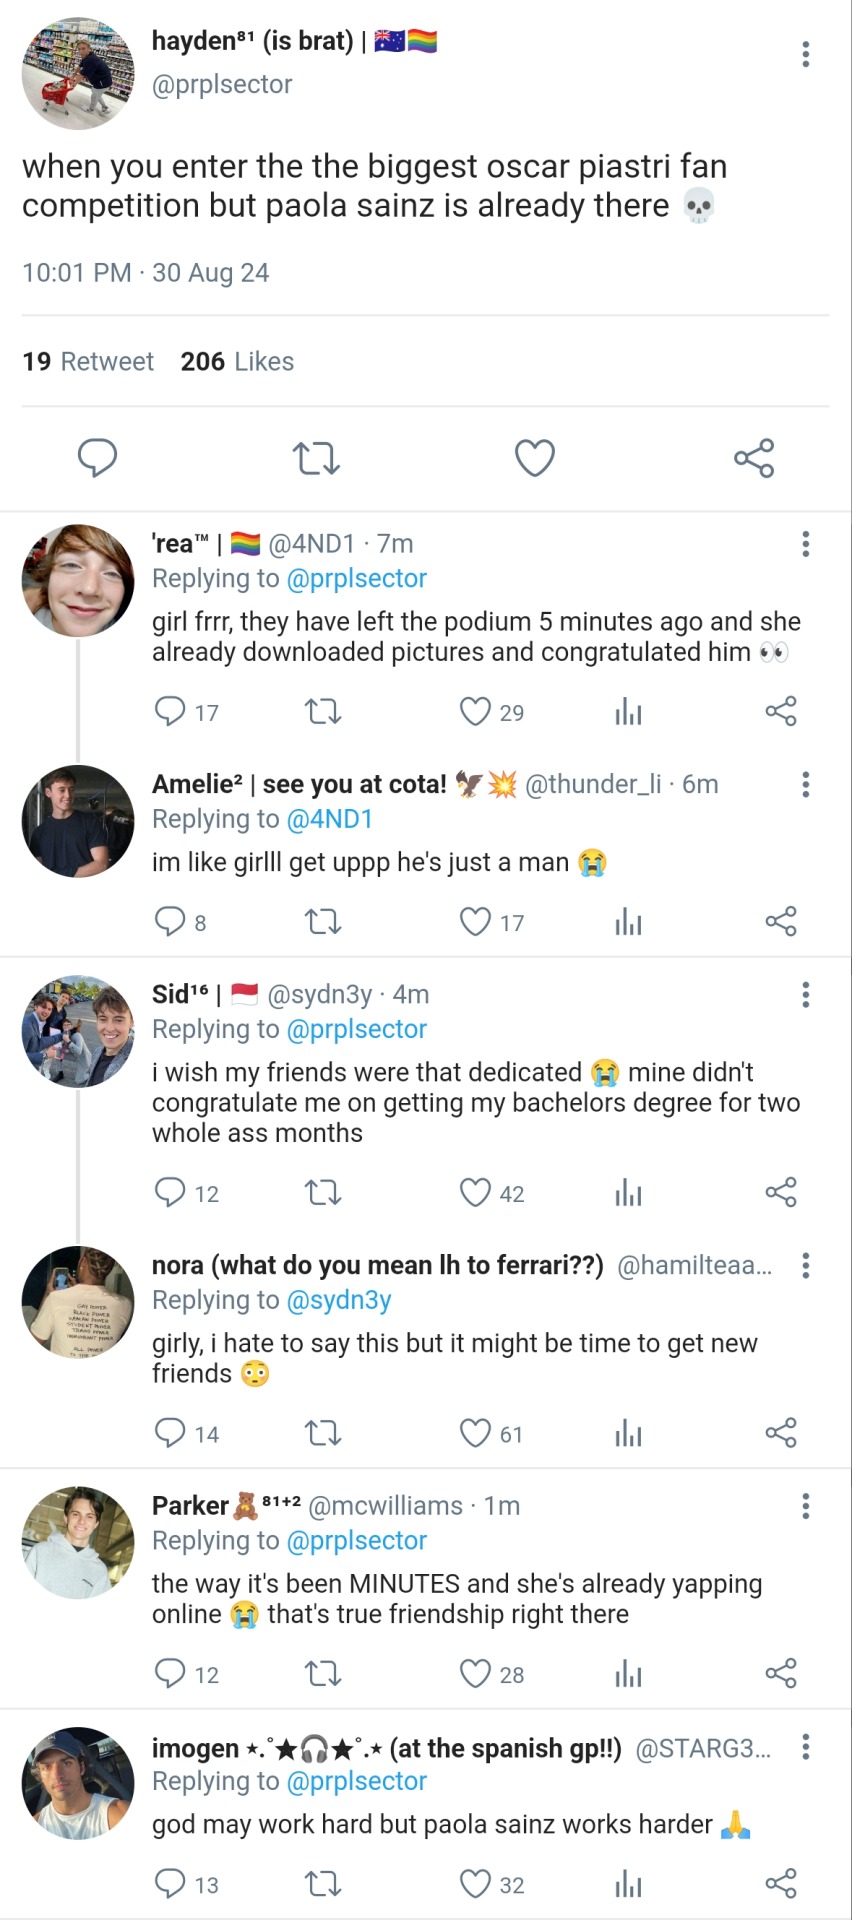Retweet the main tweet by @prplsector
Screen dimensions: 852x1920
pos(316,458)
